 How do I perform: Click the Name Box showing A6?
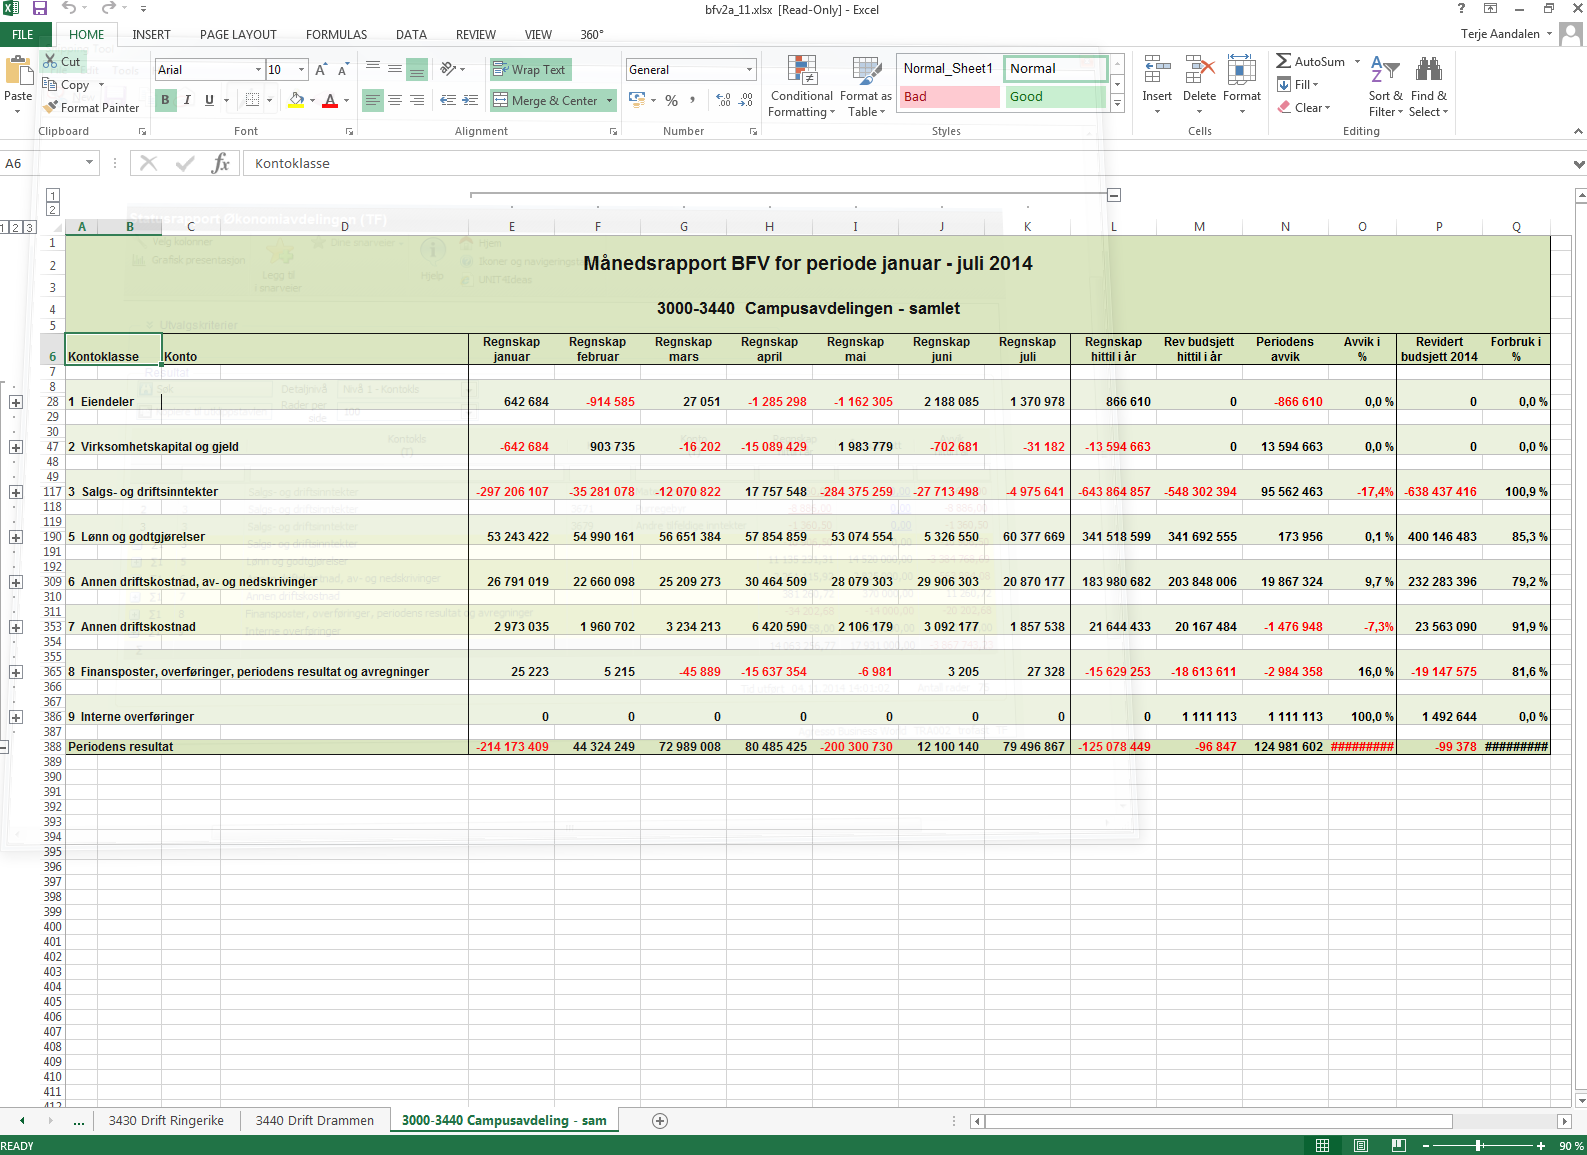pyautogui.click(x=40, y=163)
